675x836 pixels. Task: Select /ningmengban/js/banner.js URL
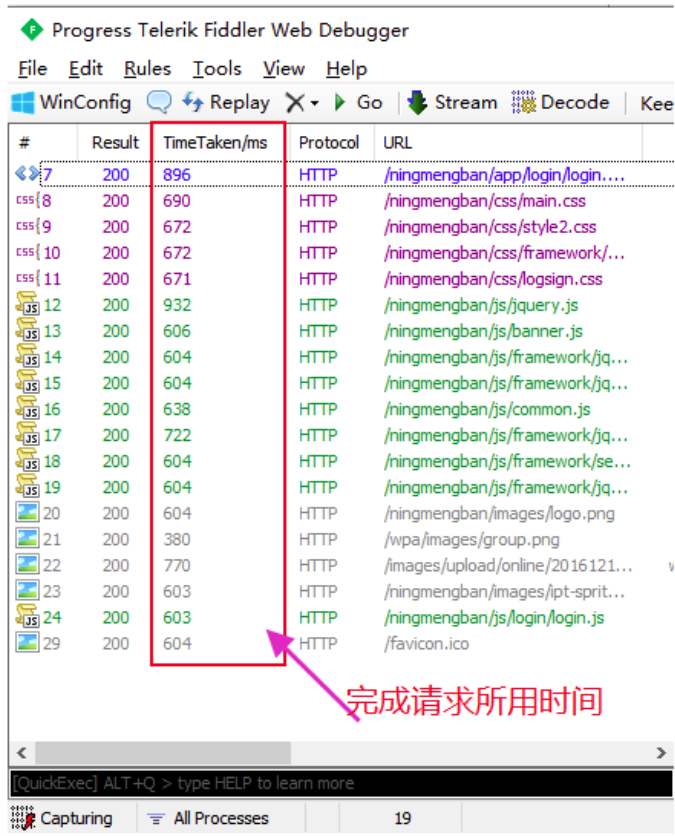483,331
